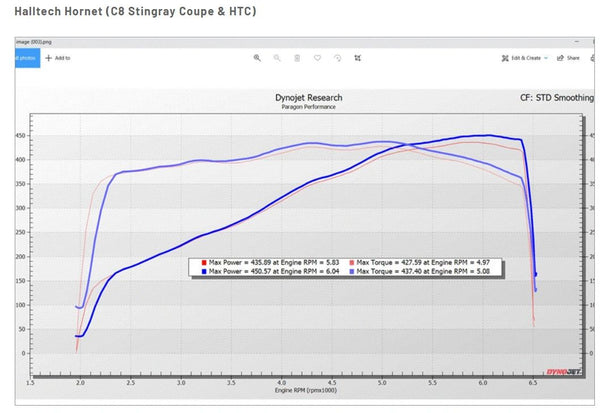Click the Share icon in toolbar
The width and height of the screenshot is (600, 413).
pyautogui.click(x=568, y=58)
